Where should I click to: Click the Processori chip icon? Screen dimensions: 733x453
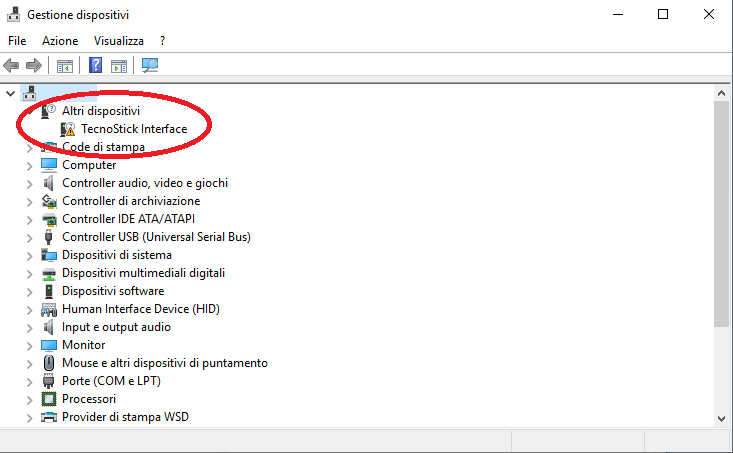click(x=49, y=399)
